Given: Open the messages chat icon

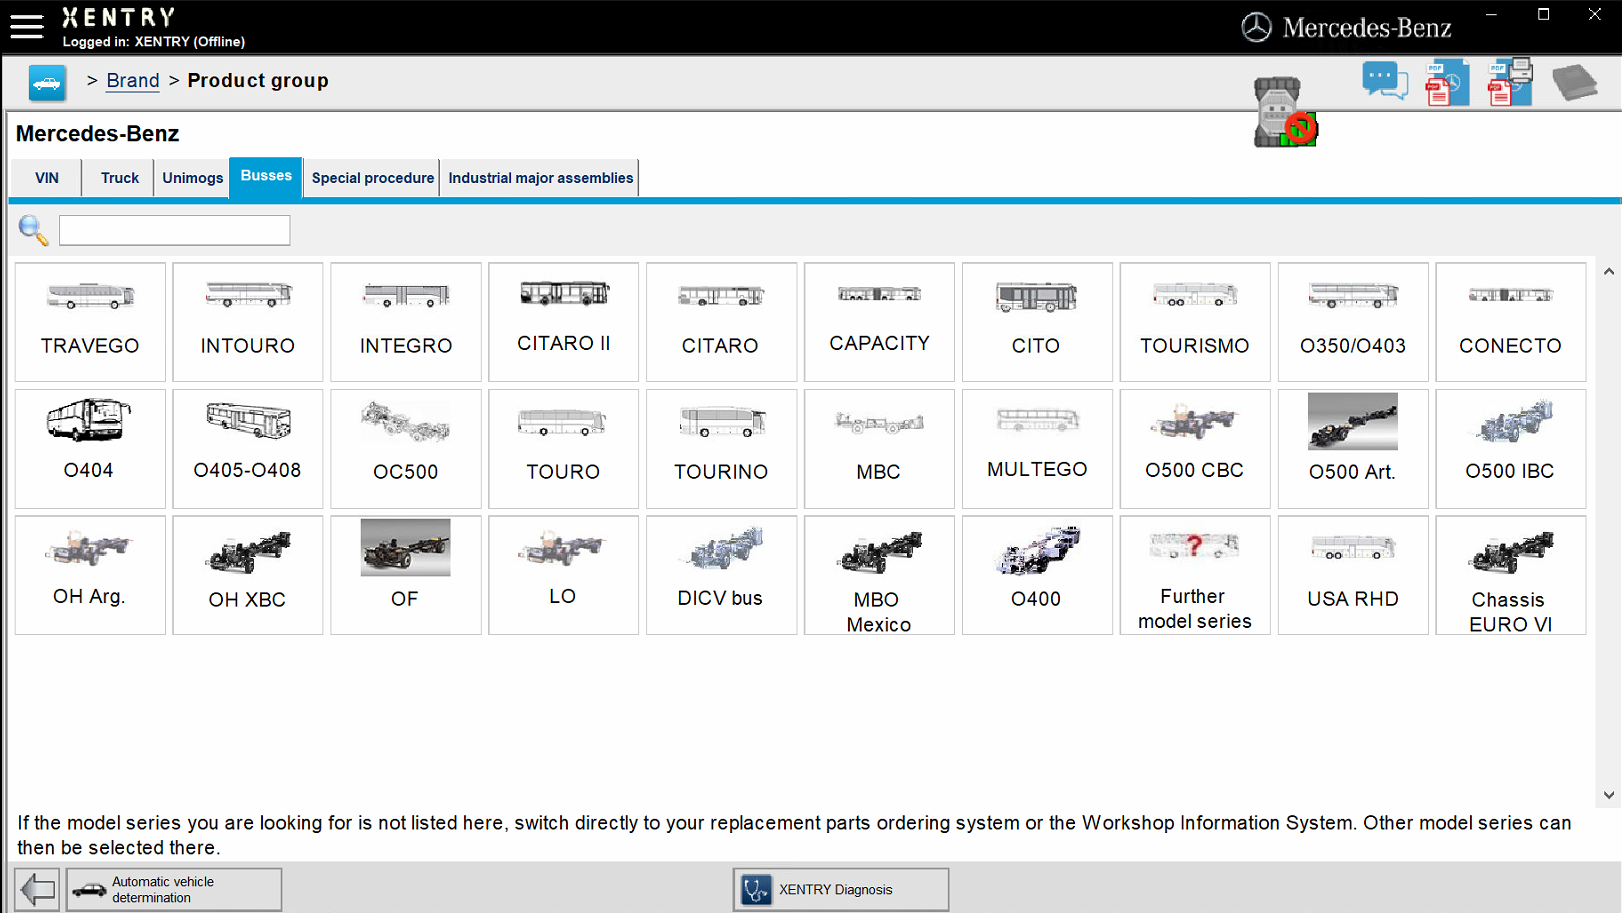Looking at the screenshot, I should [1385, 80].
